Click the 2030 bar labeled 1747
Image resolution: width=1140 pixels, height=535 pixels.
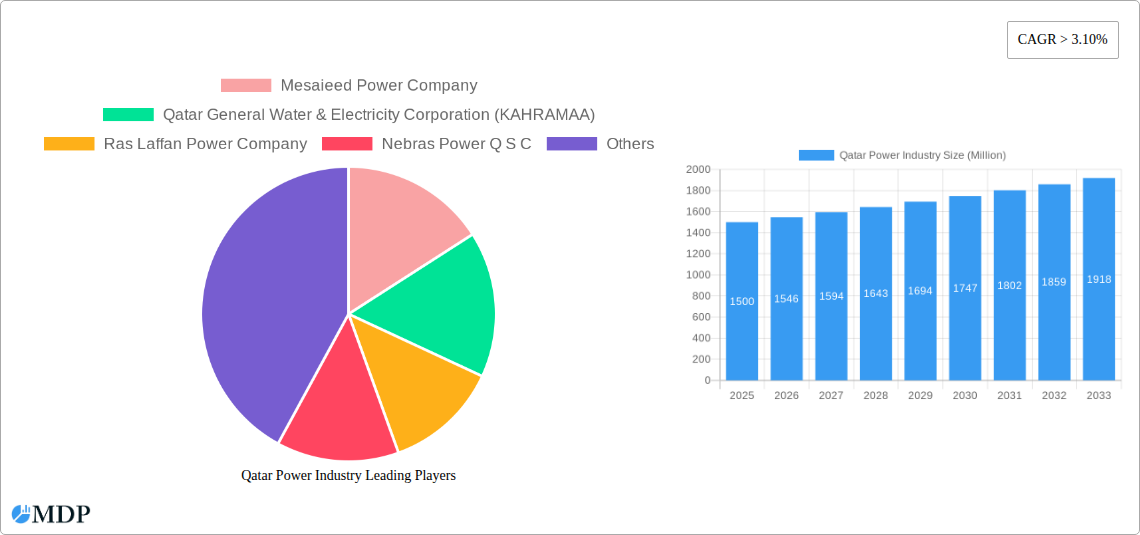point(966,288)
